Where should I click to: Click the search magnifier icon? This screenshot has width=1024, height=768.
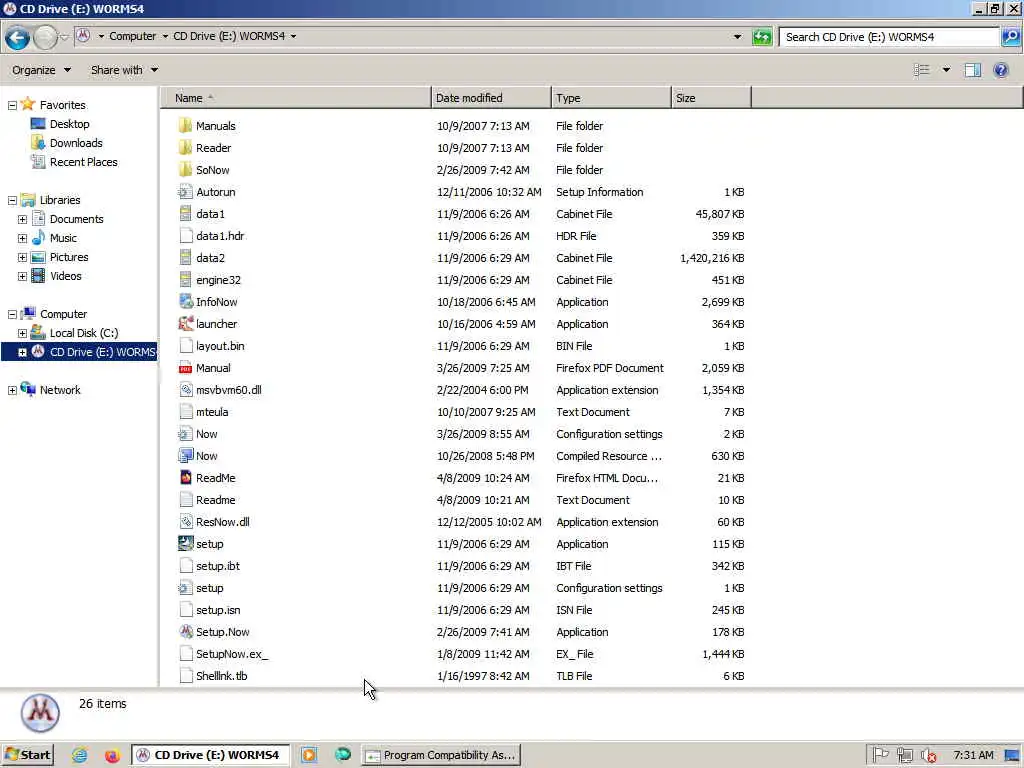point(1011,37)
